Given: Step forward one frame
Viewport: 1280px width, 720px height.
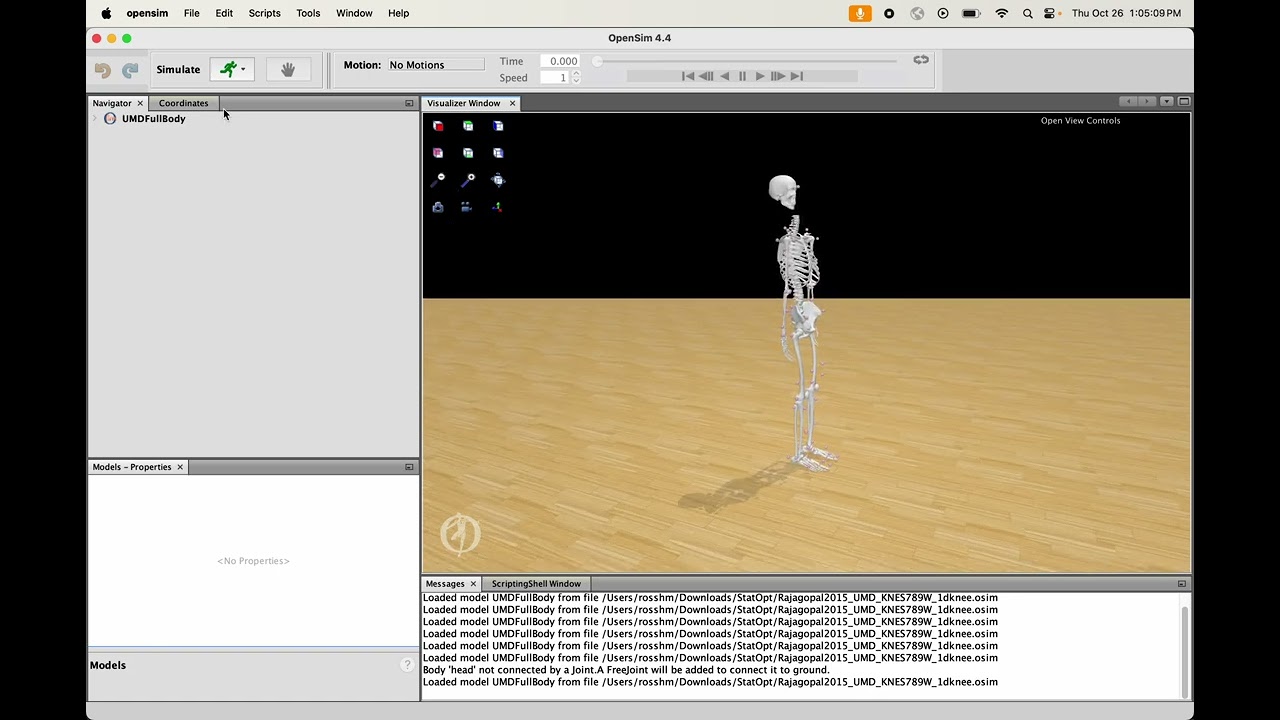Looking at the screenshot, I should tap(778, 76).
